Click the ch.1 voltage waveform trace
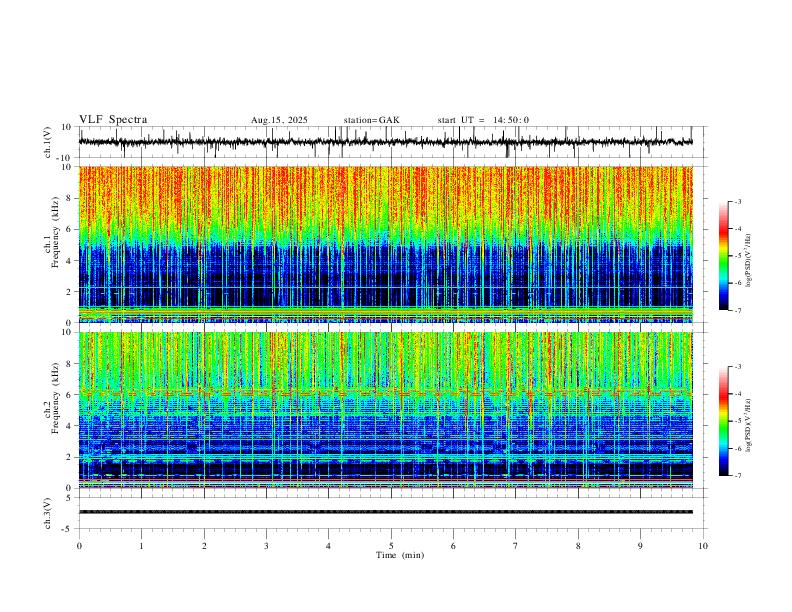Image resolution: width=792 pixels, height=612 pixels. coord(385,142)
